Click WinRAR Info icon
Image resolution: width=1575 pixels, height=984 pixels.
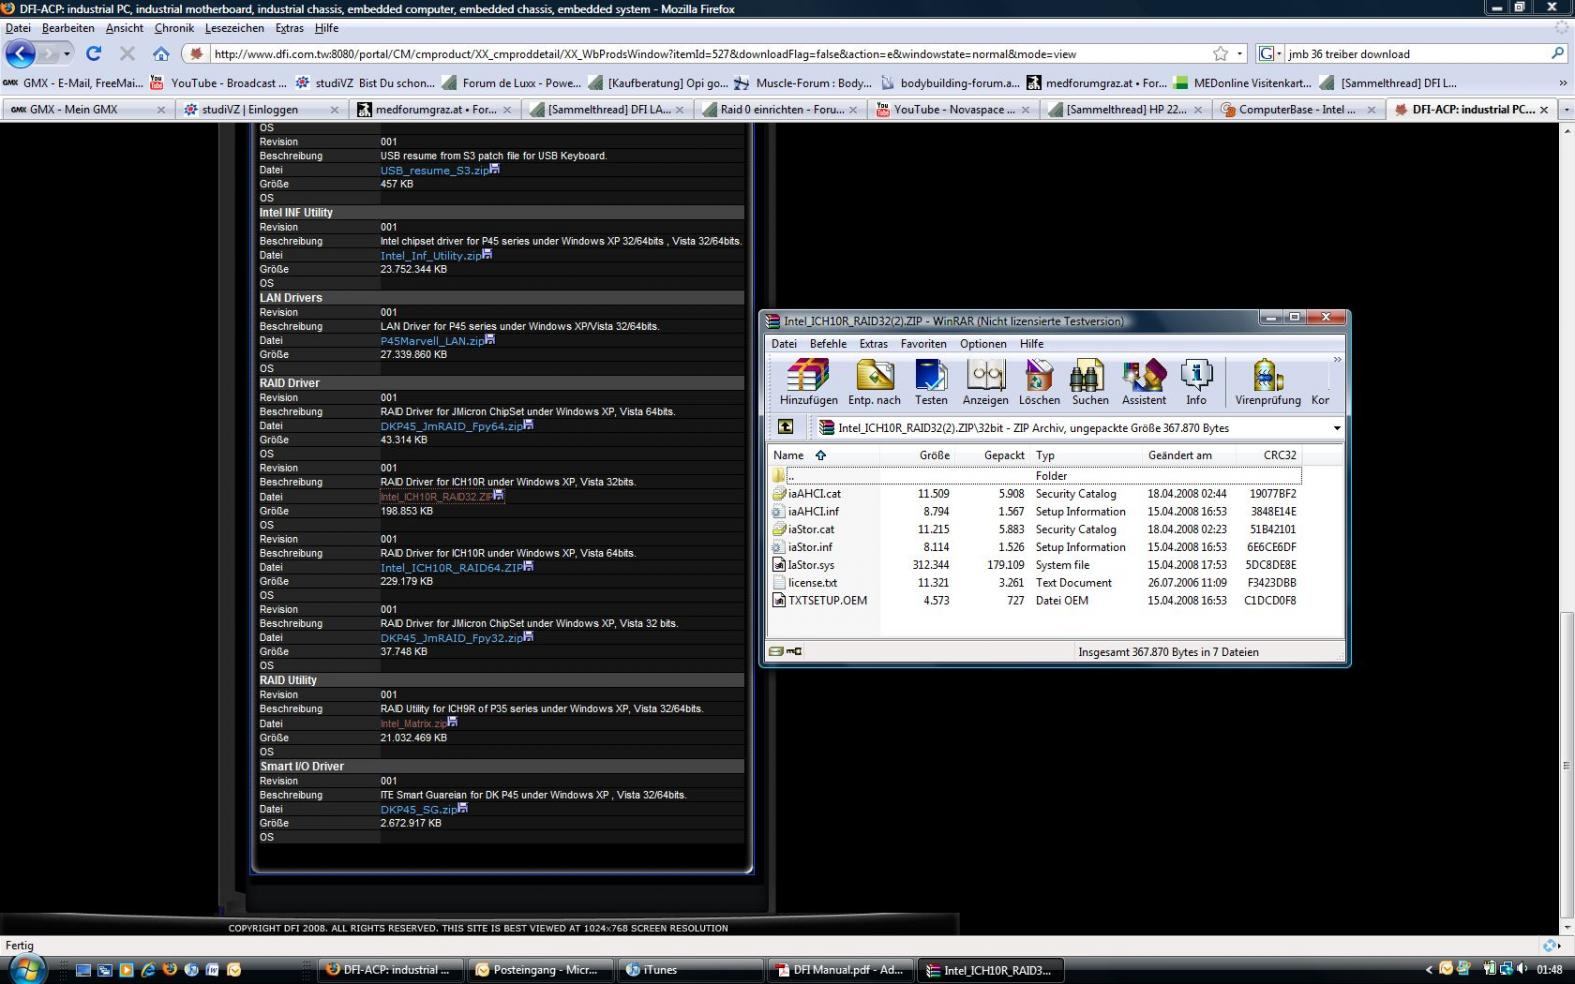tap(1196, 382)
